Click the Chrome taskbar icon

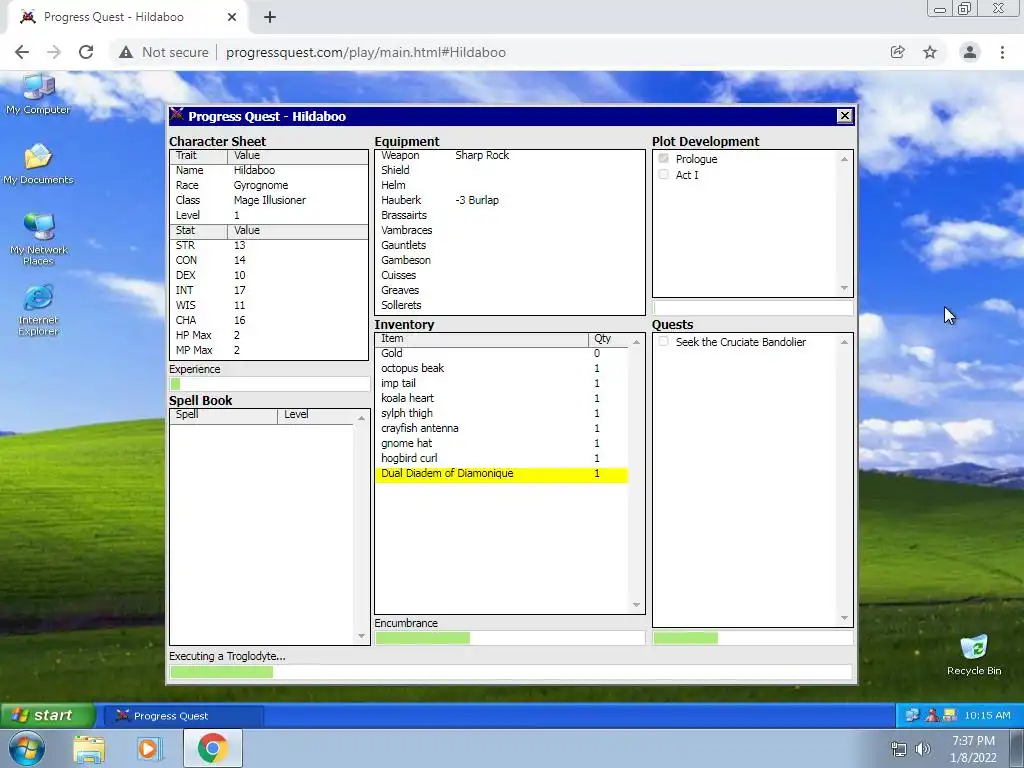[212, 748]
